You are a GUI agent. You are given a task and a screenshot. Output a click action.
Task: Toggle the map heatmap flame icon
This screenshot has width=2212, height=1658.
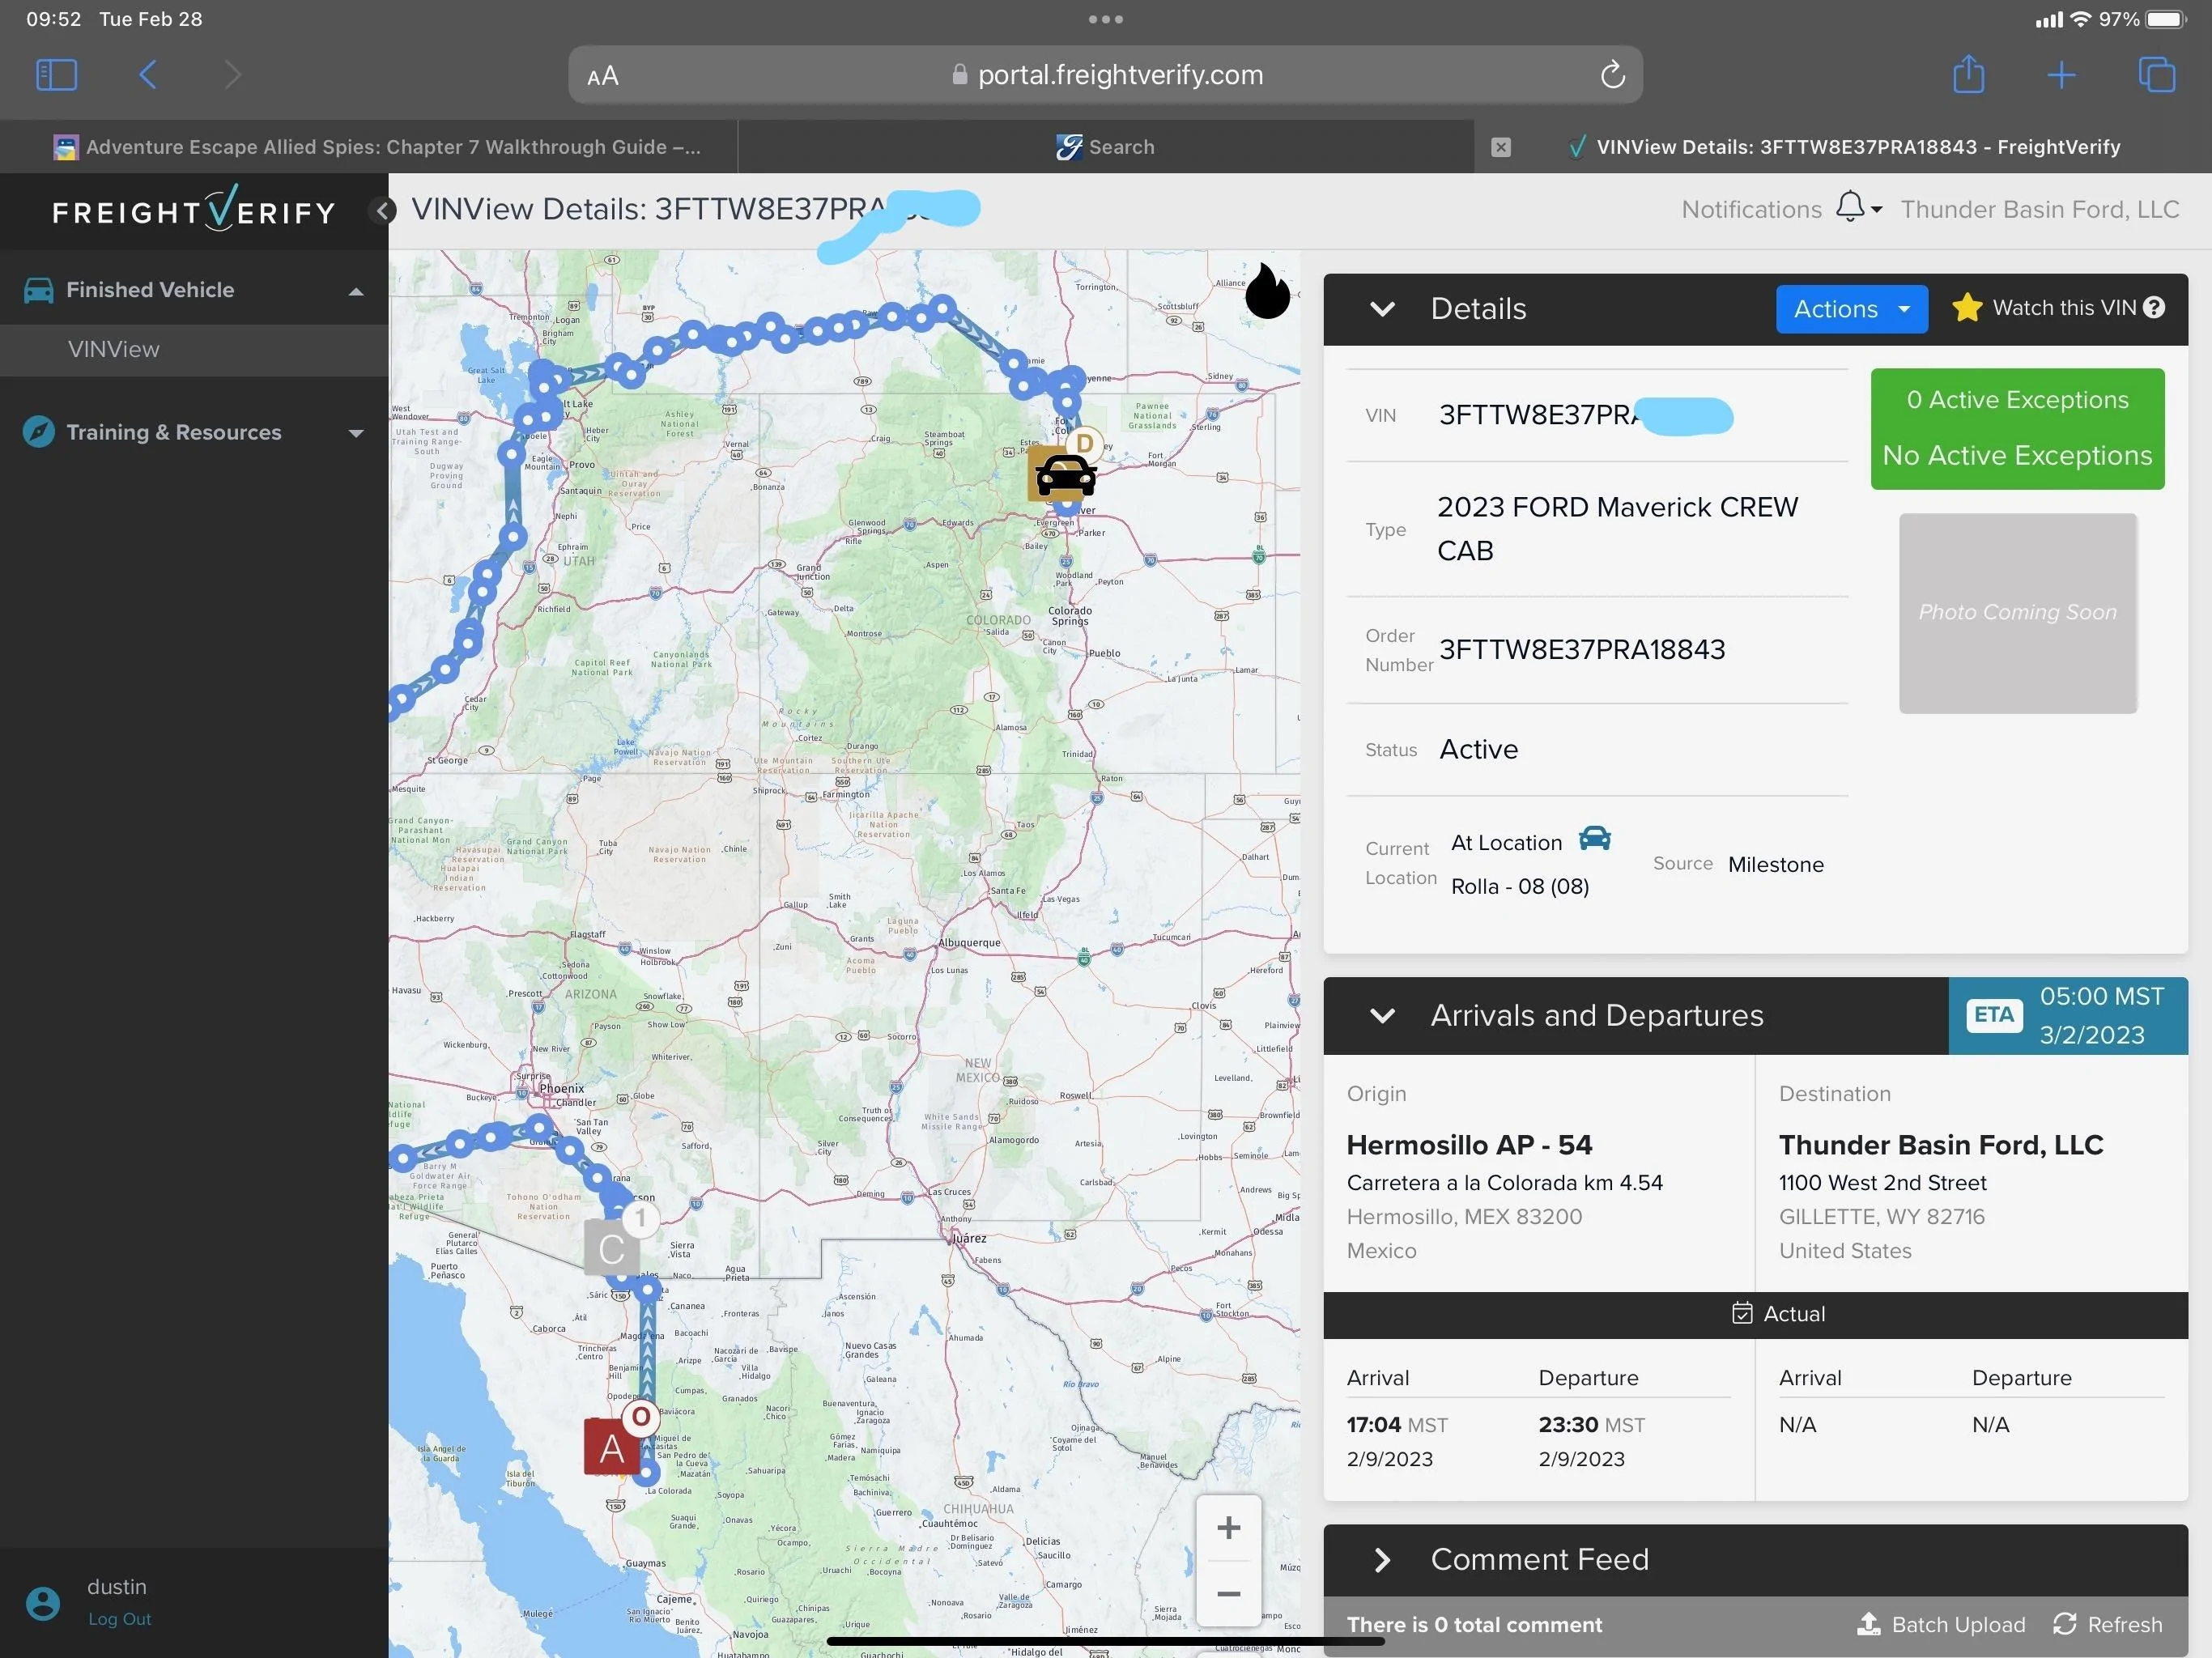pyautogui.click(x=1267, y=291)
